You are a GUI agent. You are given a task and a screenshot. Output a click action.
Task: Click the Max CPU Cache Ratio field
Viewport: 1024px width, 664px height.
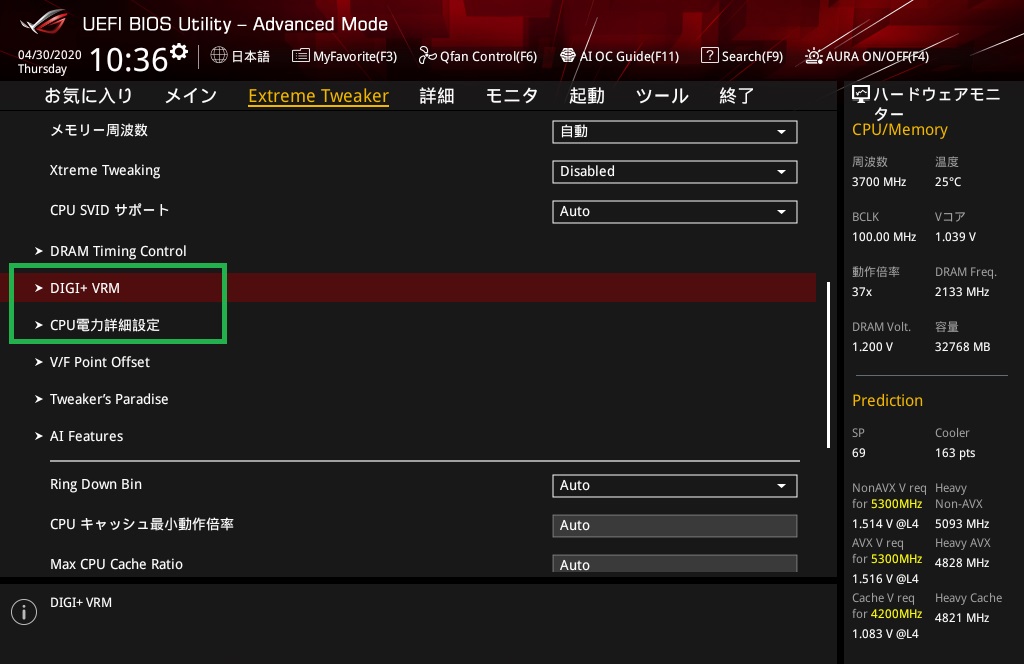(x=675, y=563)
